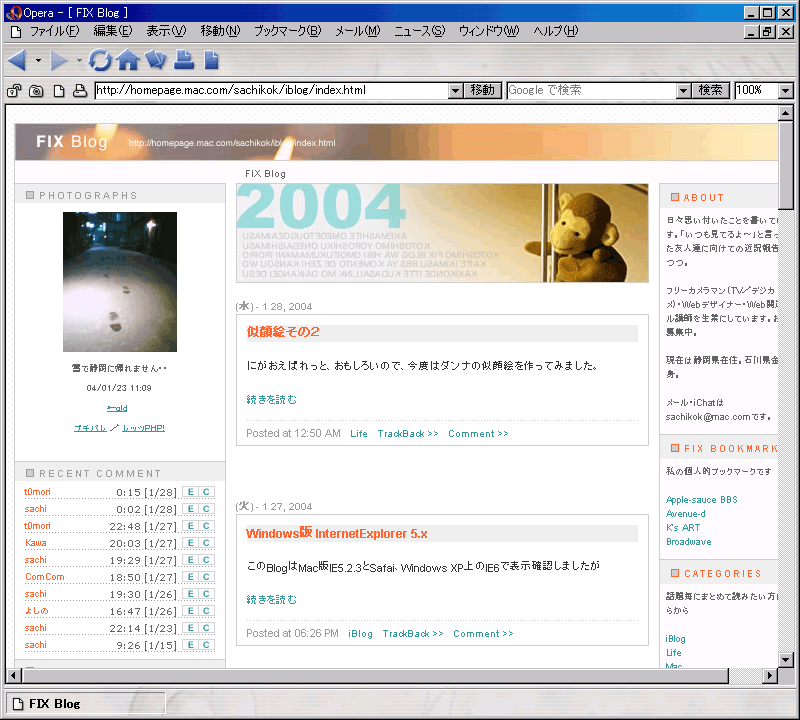Open the Forward button history dropdown arrow
Screen dimensions: 800x720
(x=79, y=60)
